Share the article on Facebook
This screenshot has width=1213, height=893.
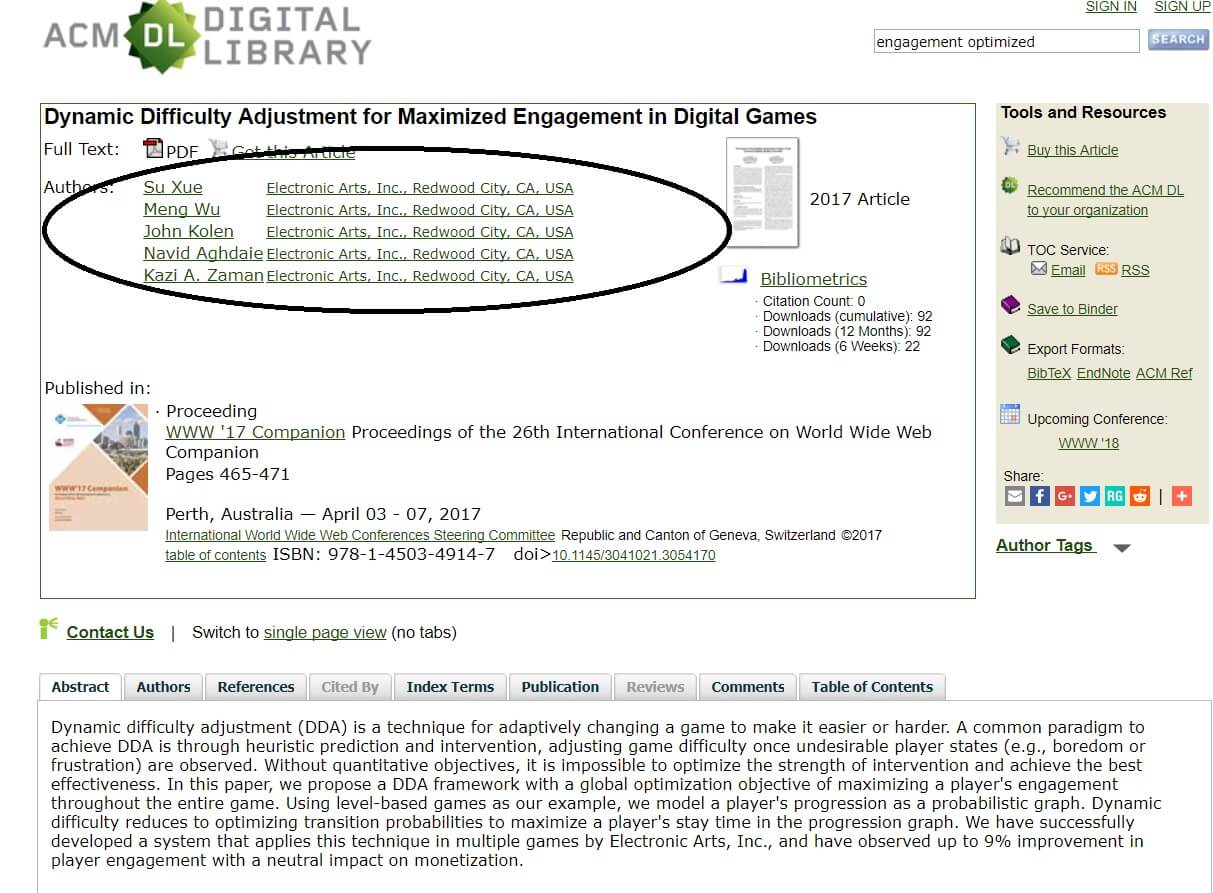(1040, 496)
